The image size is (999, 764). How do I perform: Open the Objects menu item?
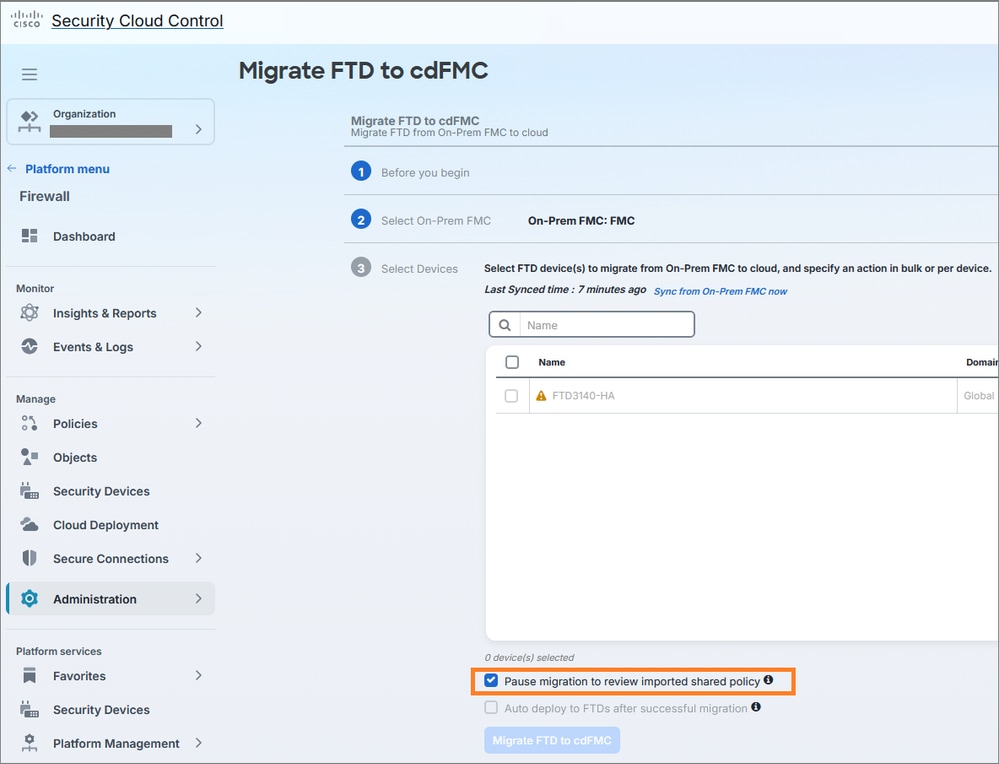75,458
